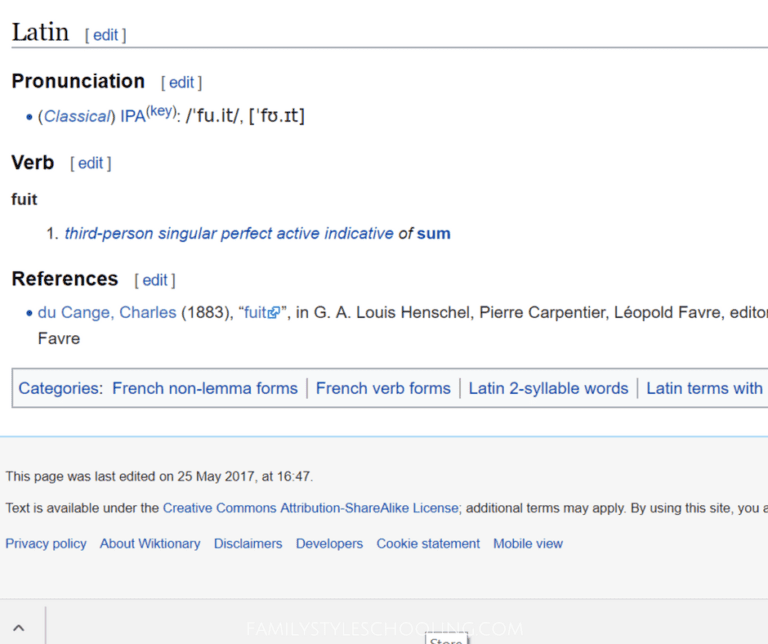Click edit beside the Verb heading
This screenshot has width=768, height=644.
[x=90, y=163]
